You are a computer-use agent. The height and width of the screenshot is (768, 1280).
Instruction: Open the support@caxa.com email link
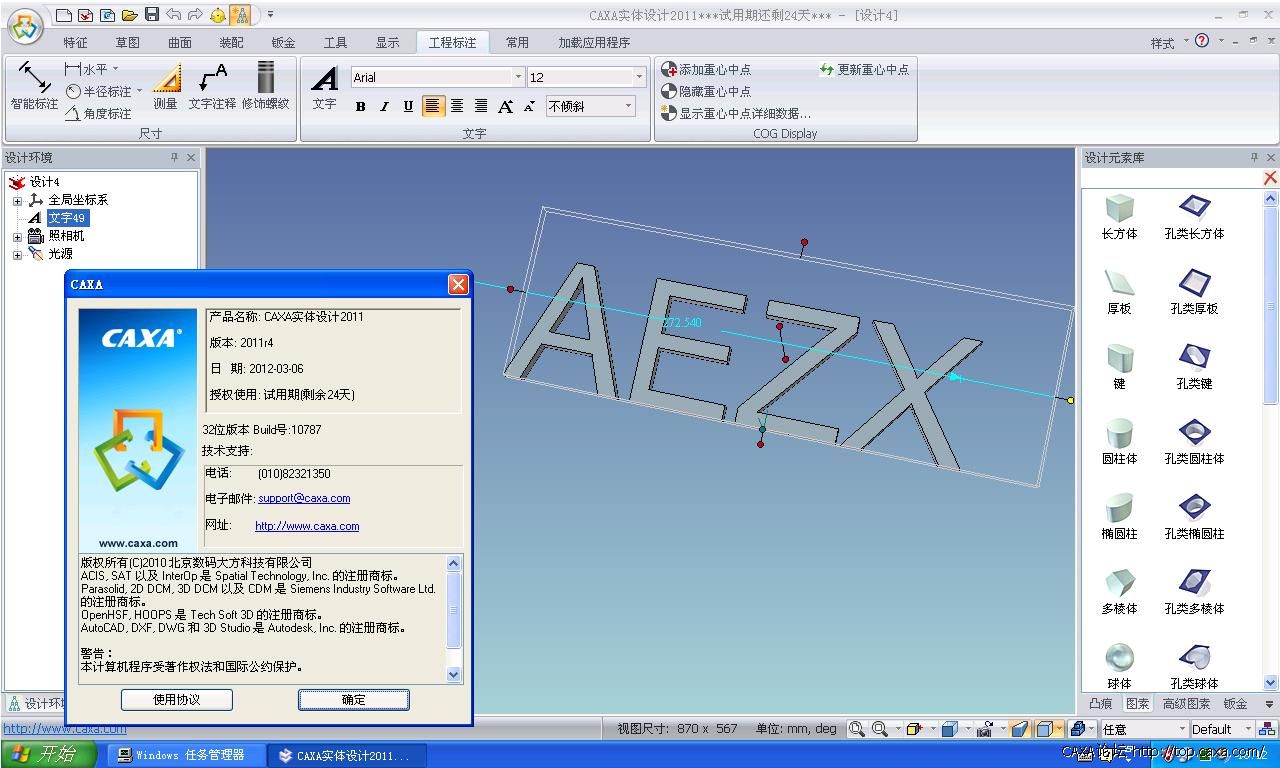click(x=304, y=498)
